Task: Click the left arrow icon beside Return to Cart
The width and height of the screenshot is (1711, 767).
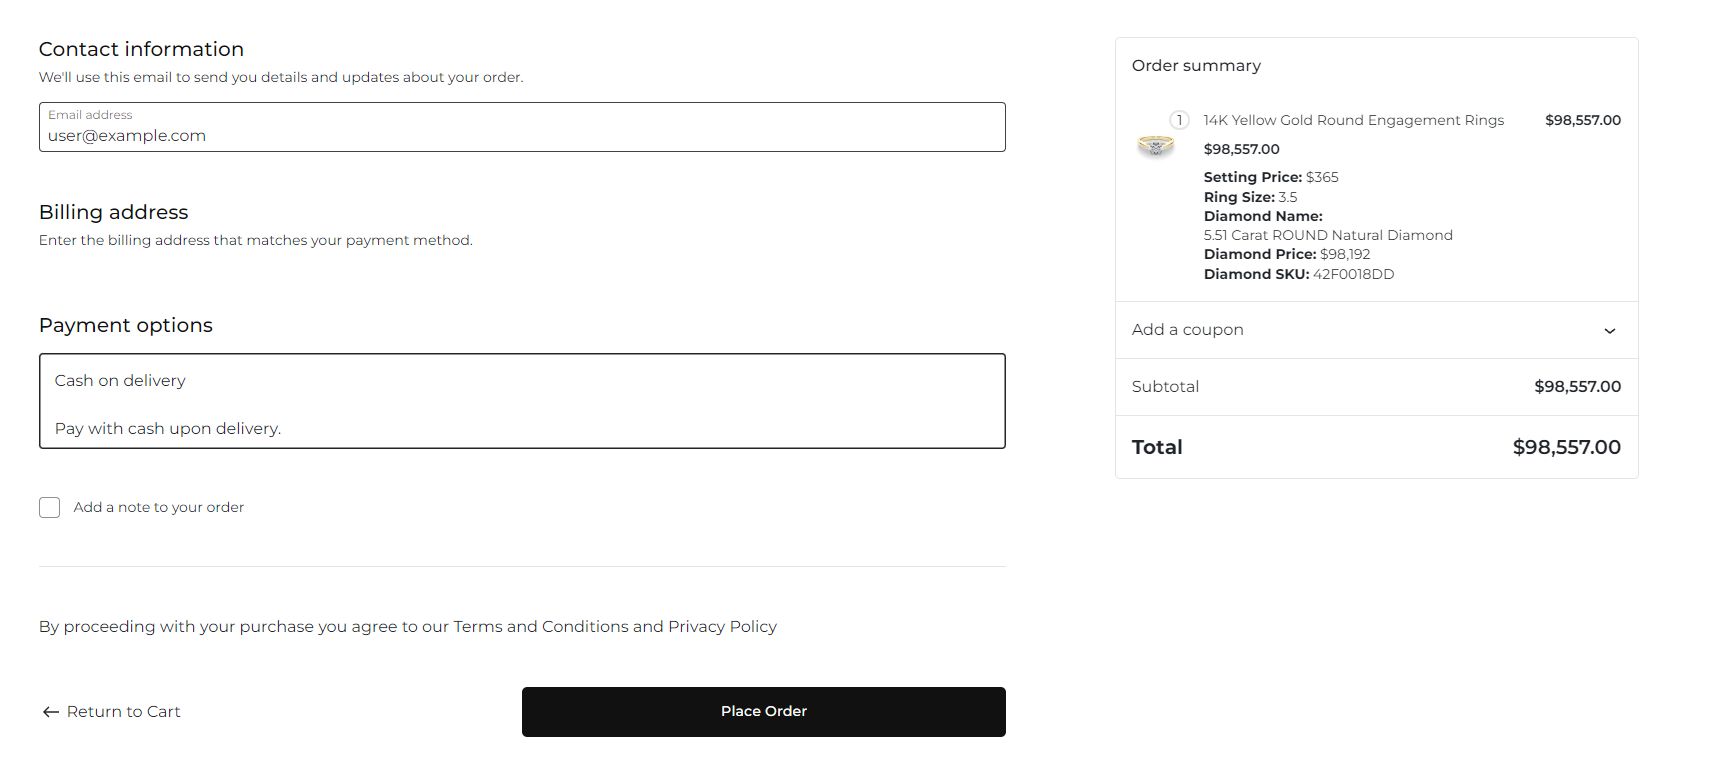Action: (x=50, y=712)
